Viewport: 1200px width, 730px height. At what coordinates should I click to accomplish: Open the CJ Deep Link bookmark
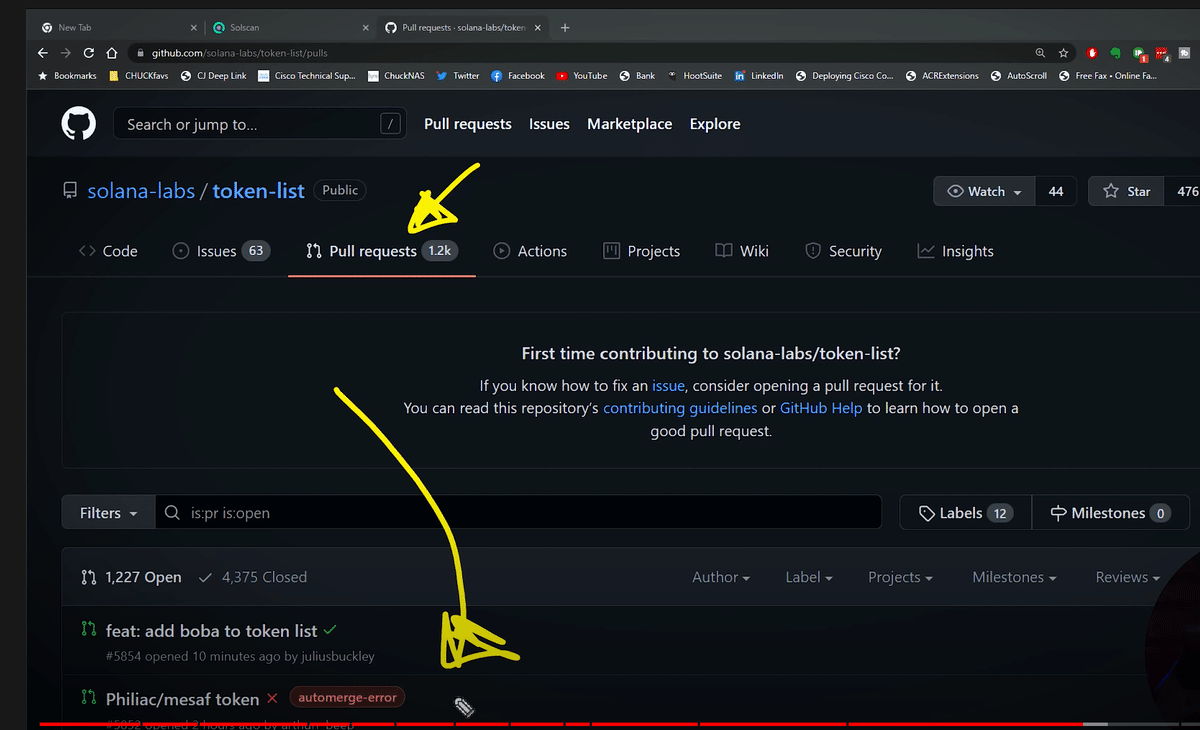tap(214, 76)
